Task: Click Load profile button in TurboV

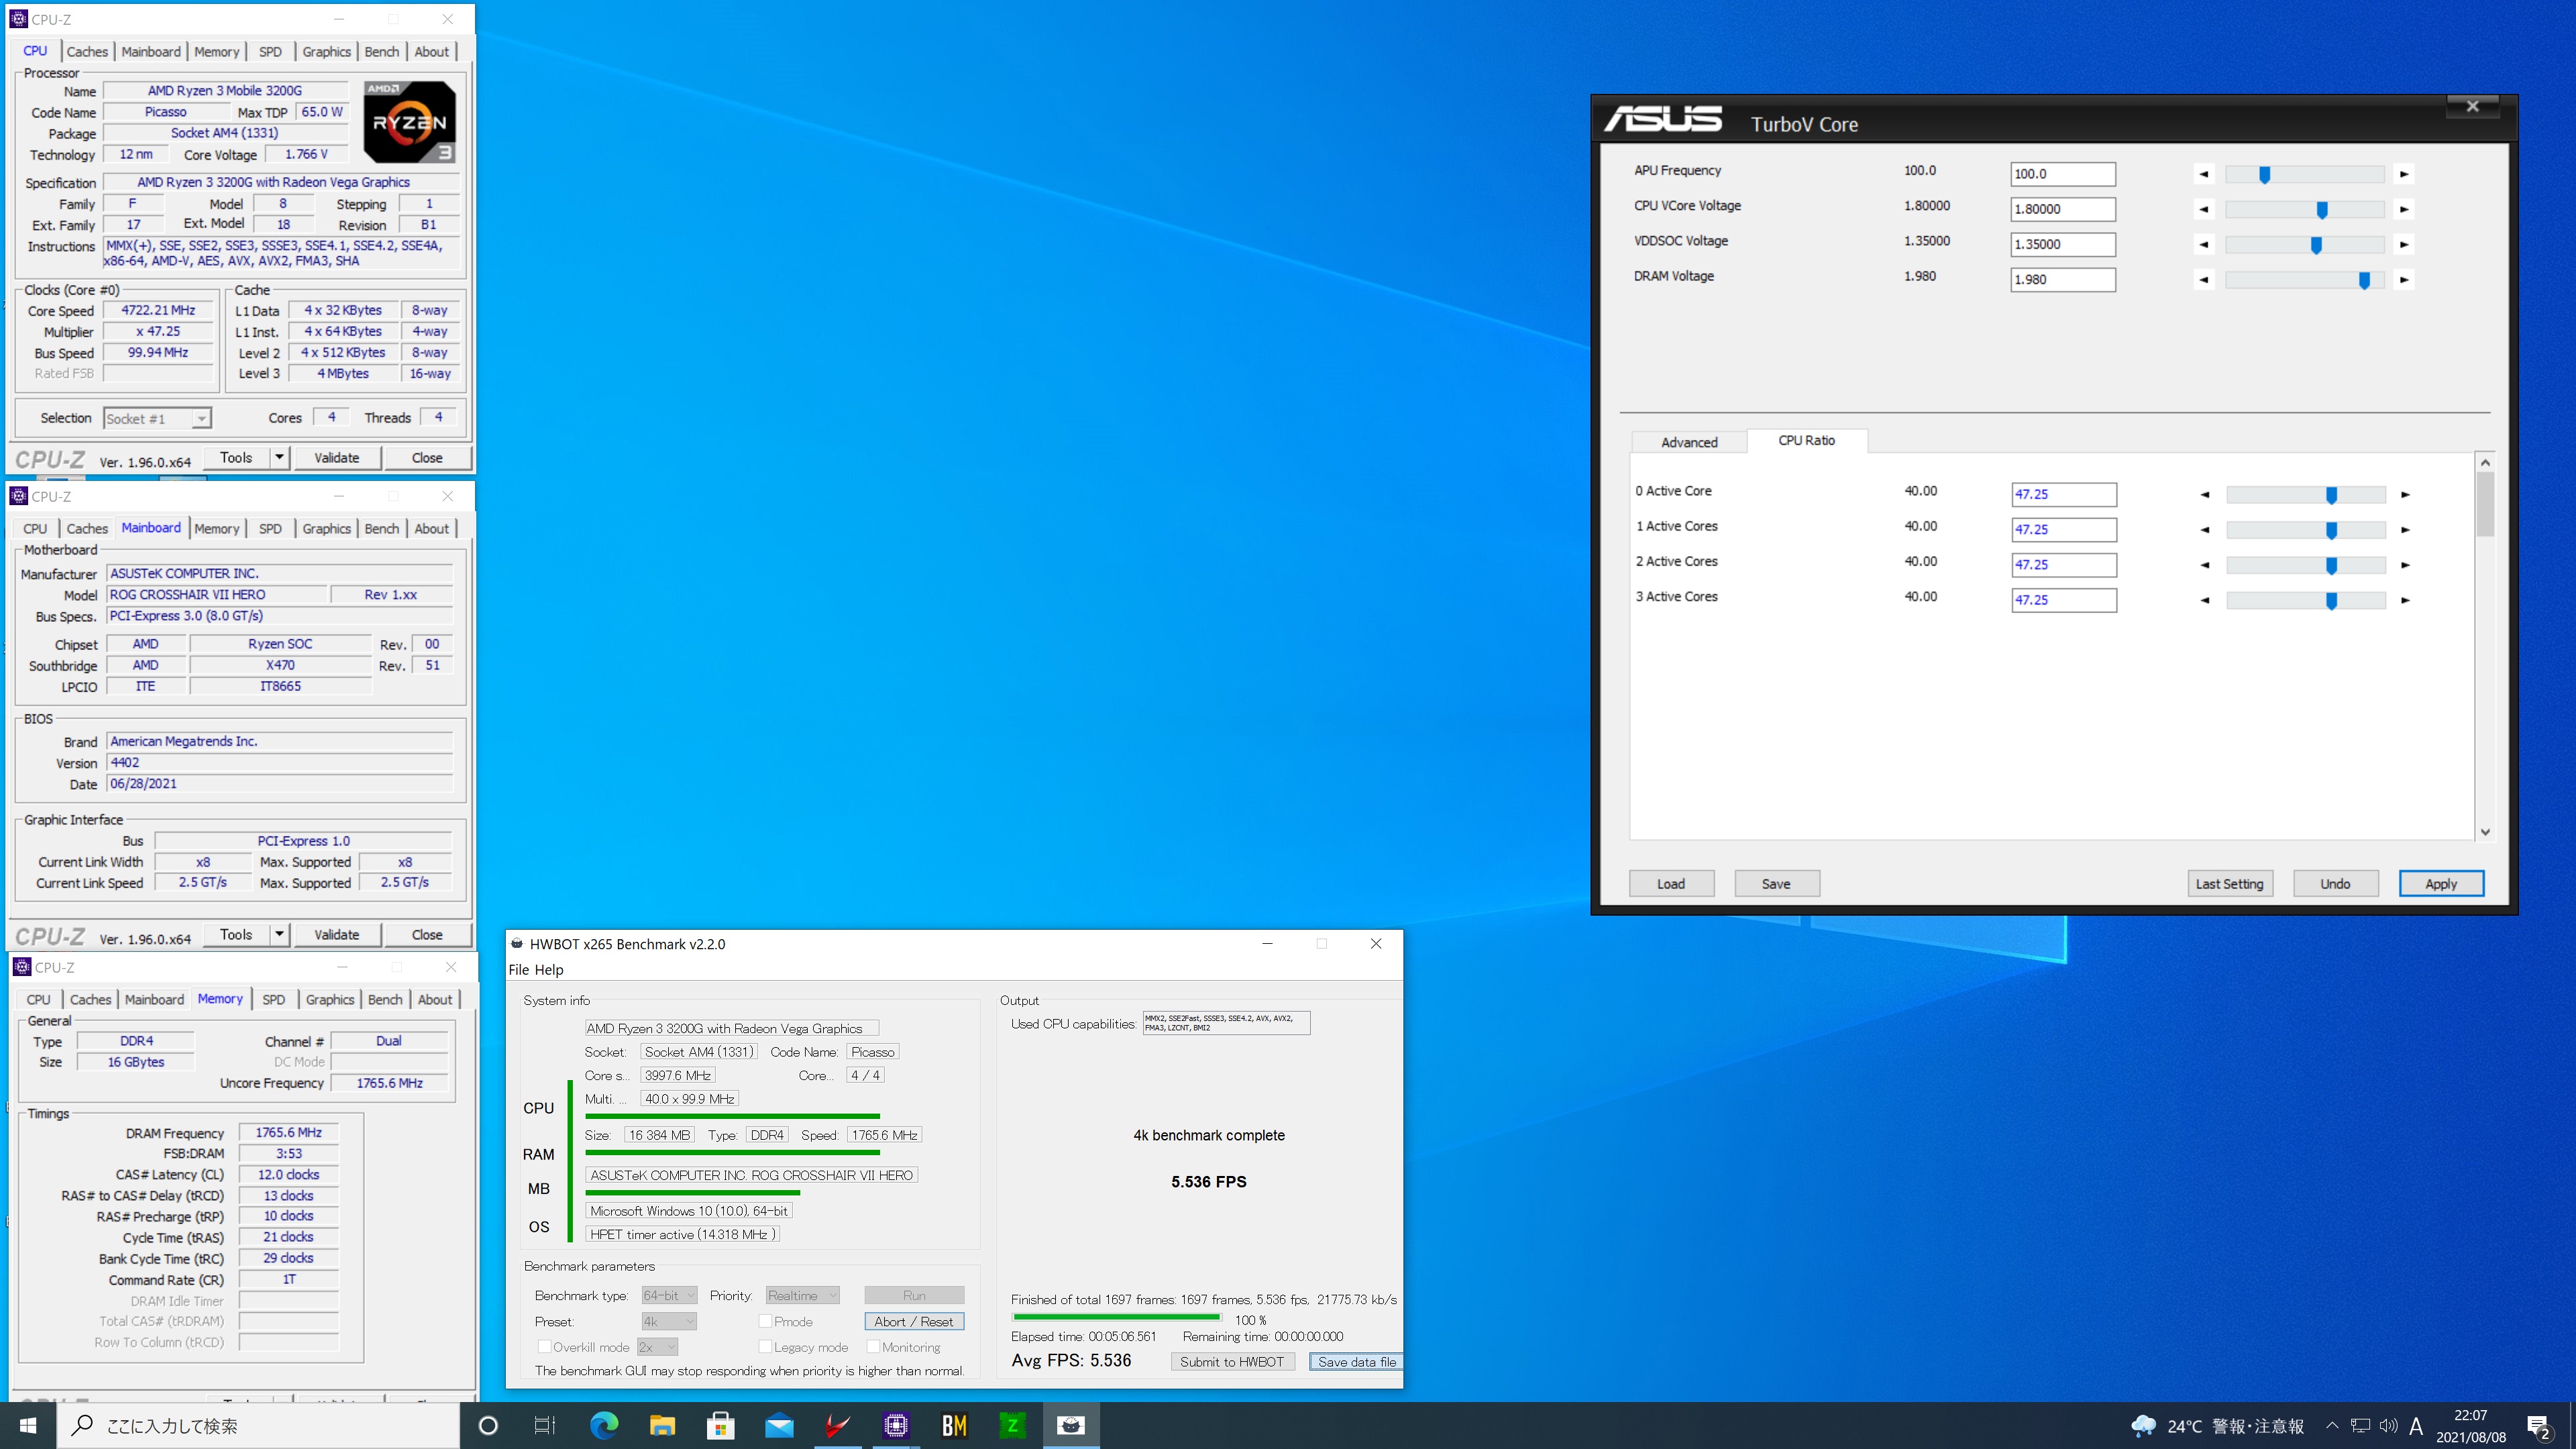Action: coord(1671,883)
